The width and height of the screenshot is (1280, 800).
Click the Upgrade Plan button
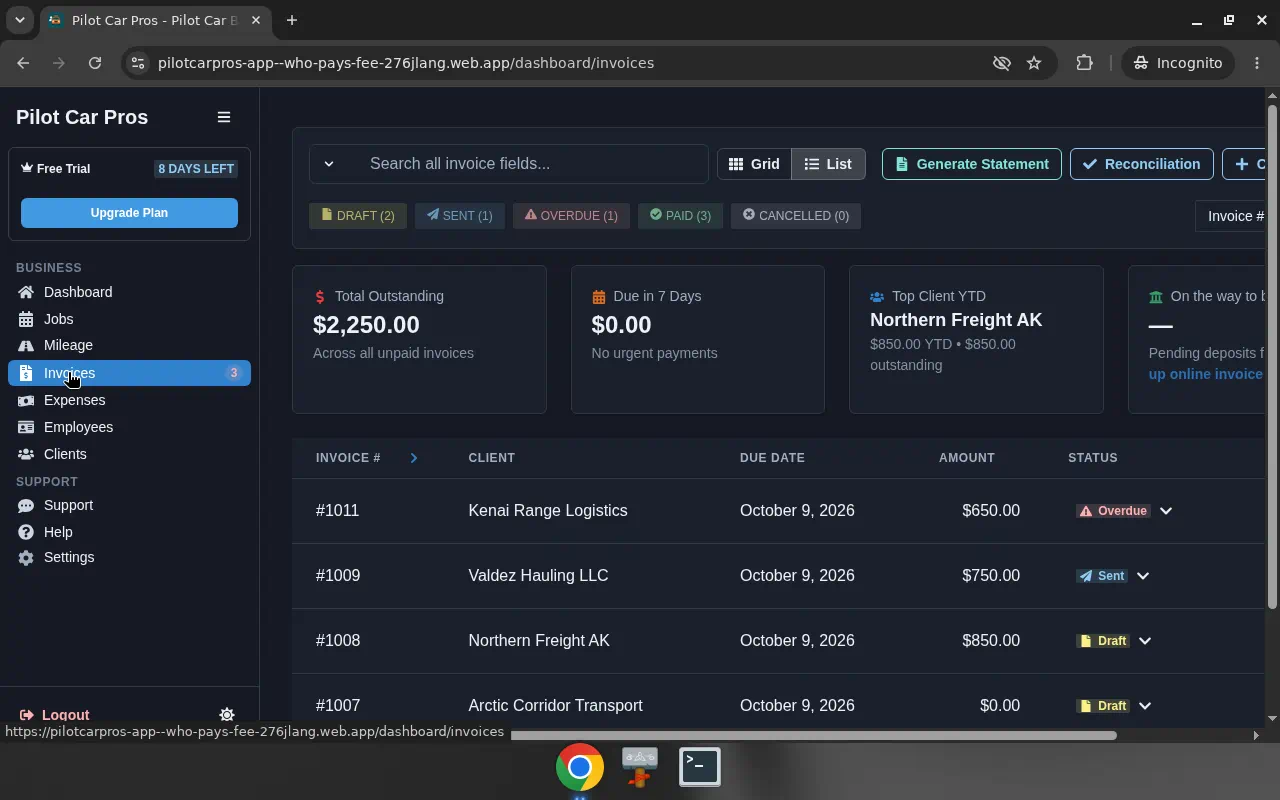[x=129, y=213]
